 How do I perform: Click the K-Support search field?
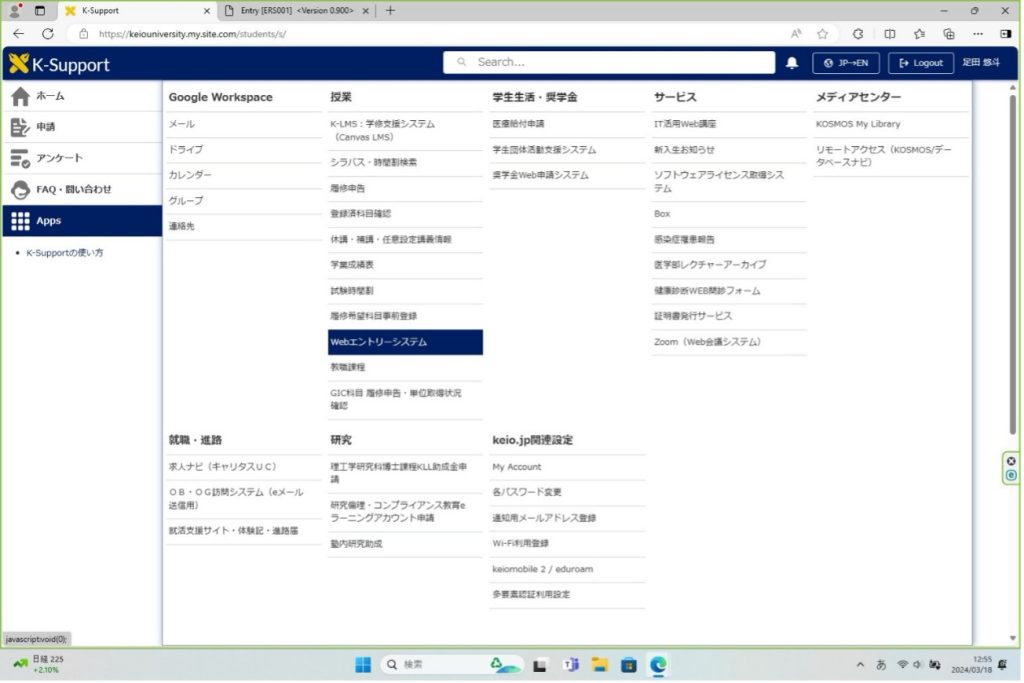(610, 62)
